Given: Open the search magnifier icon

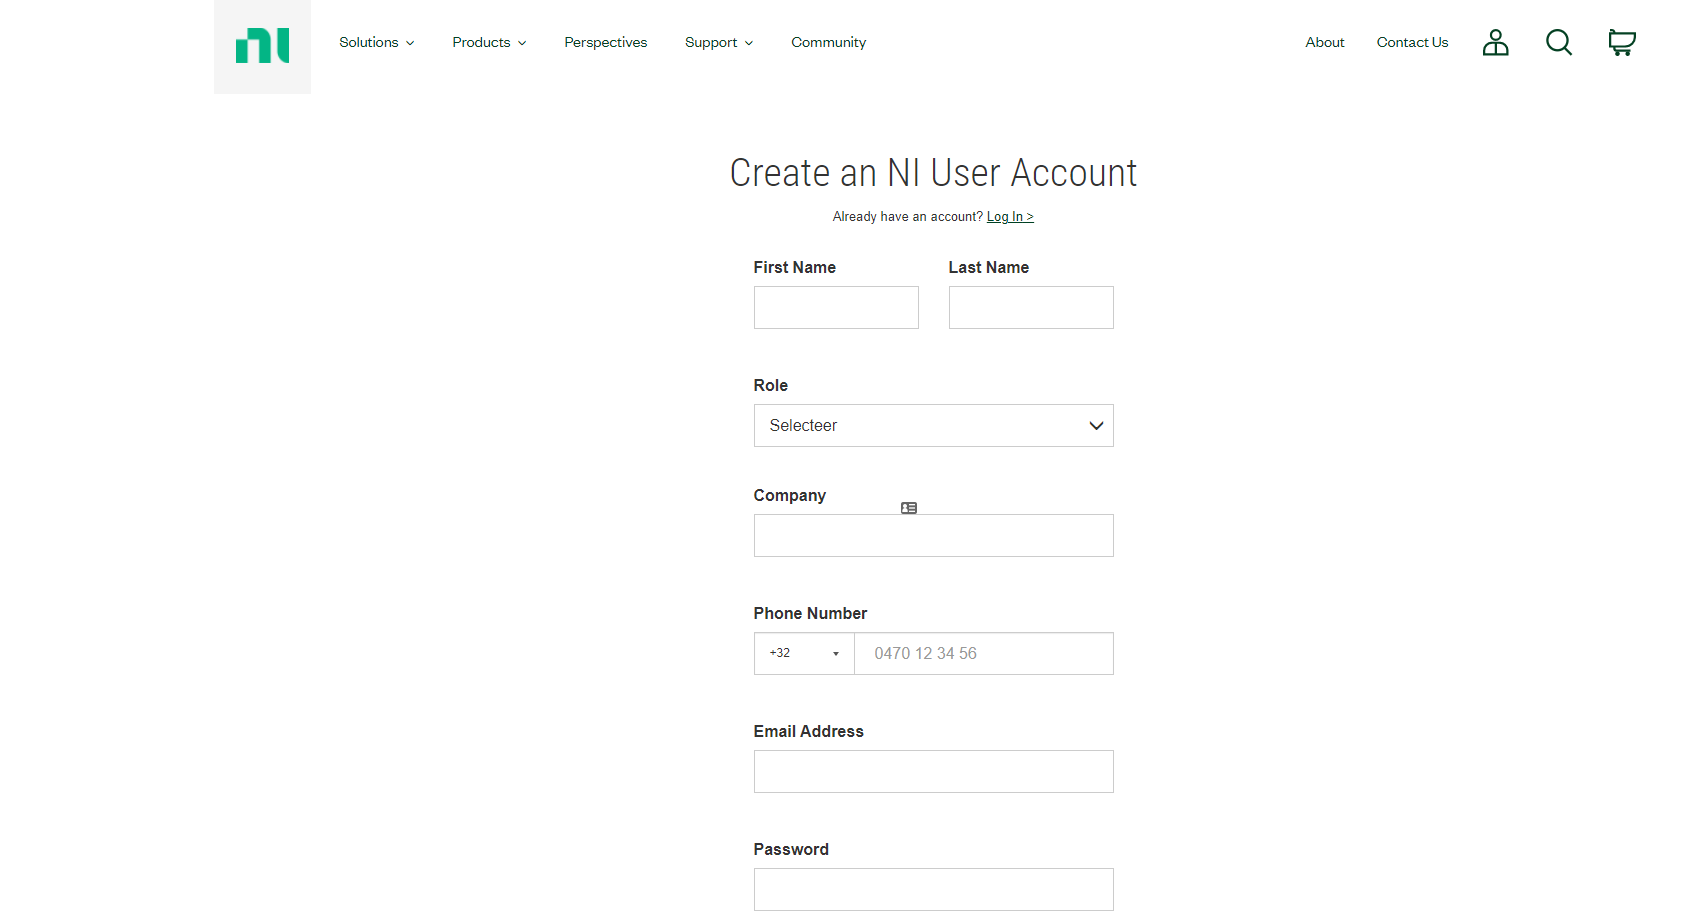Looking at the screenshot, I should point(1558,42).
